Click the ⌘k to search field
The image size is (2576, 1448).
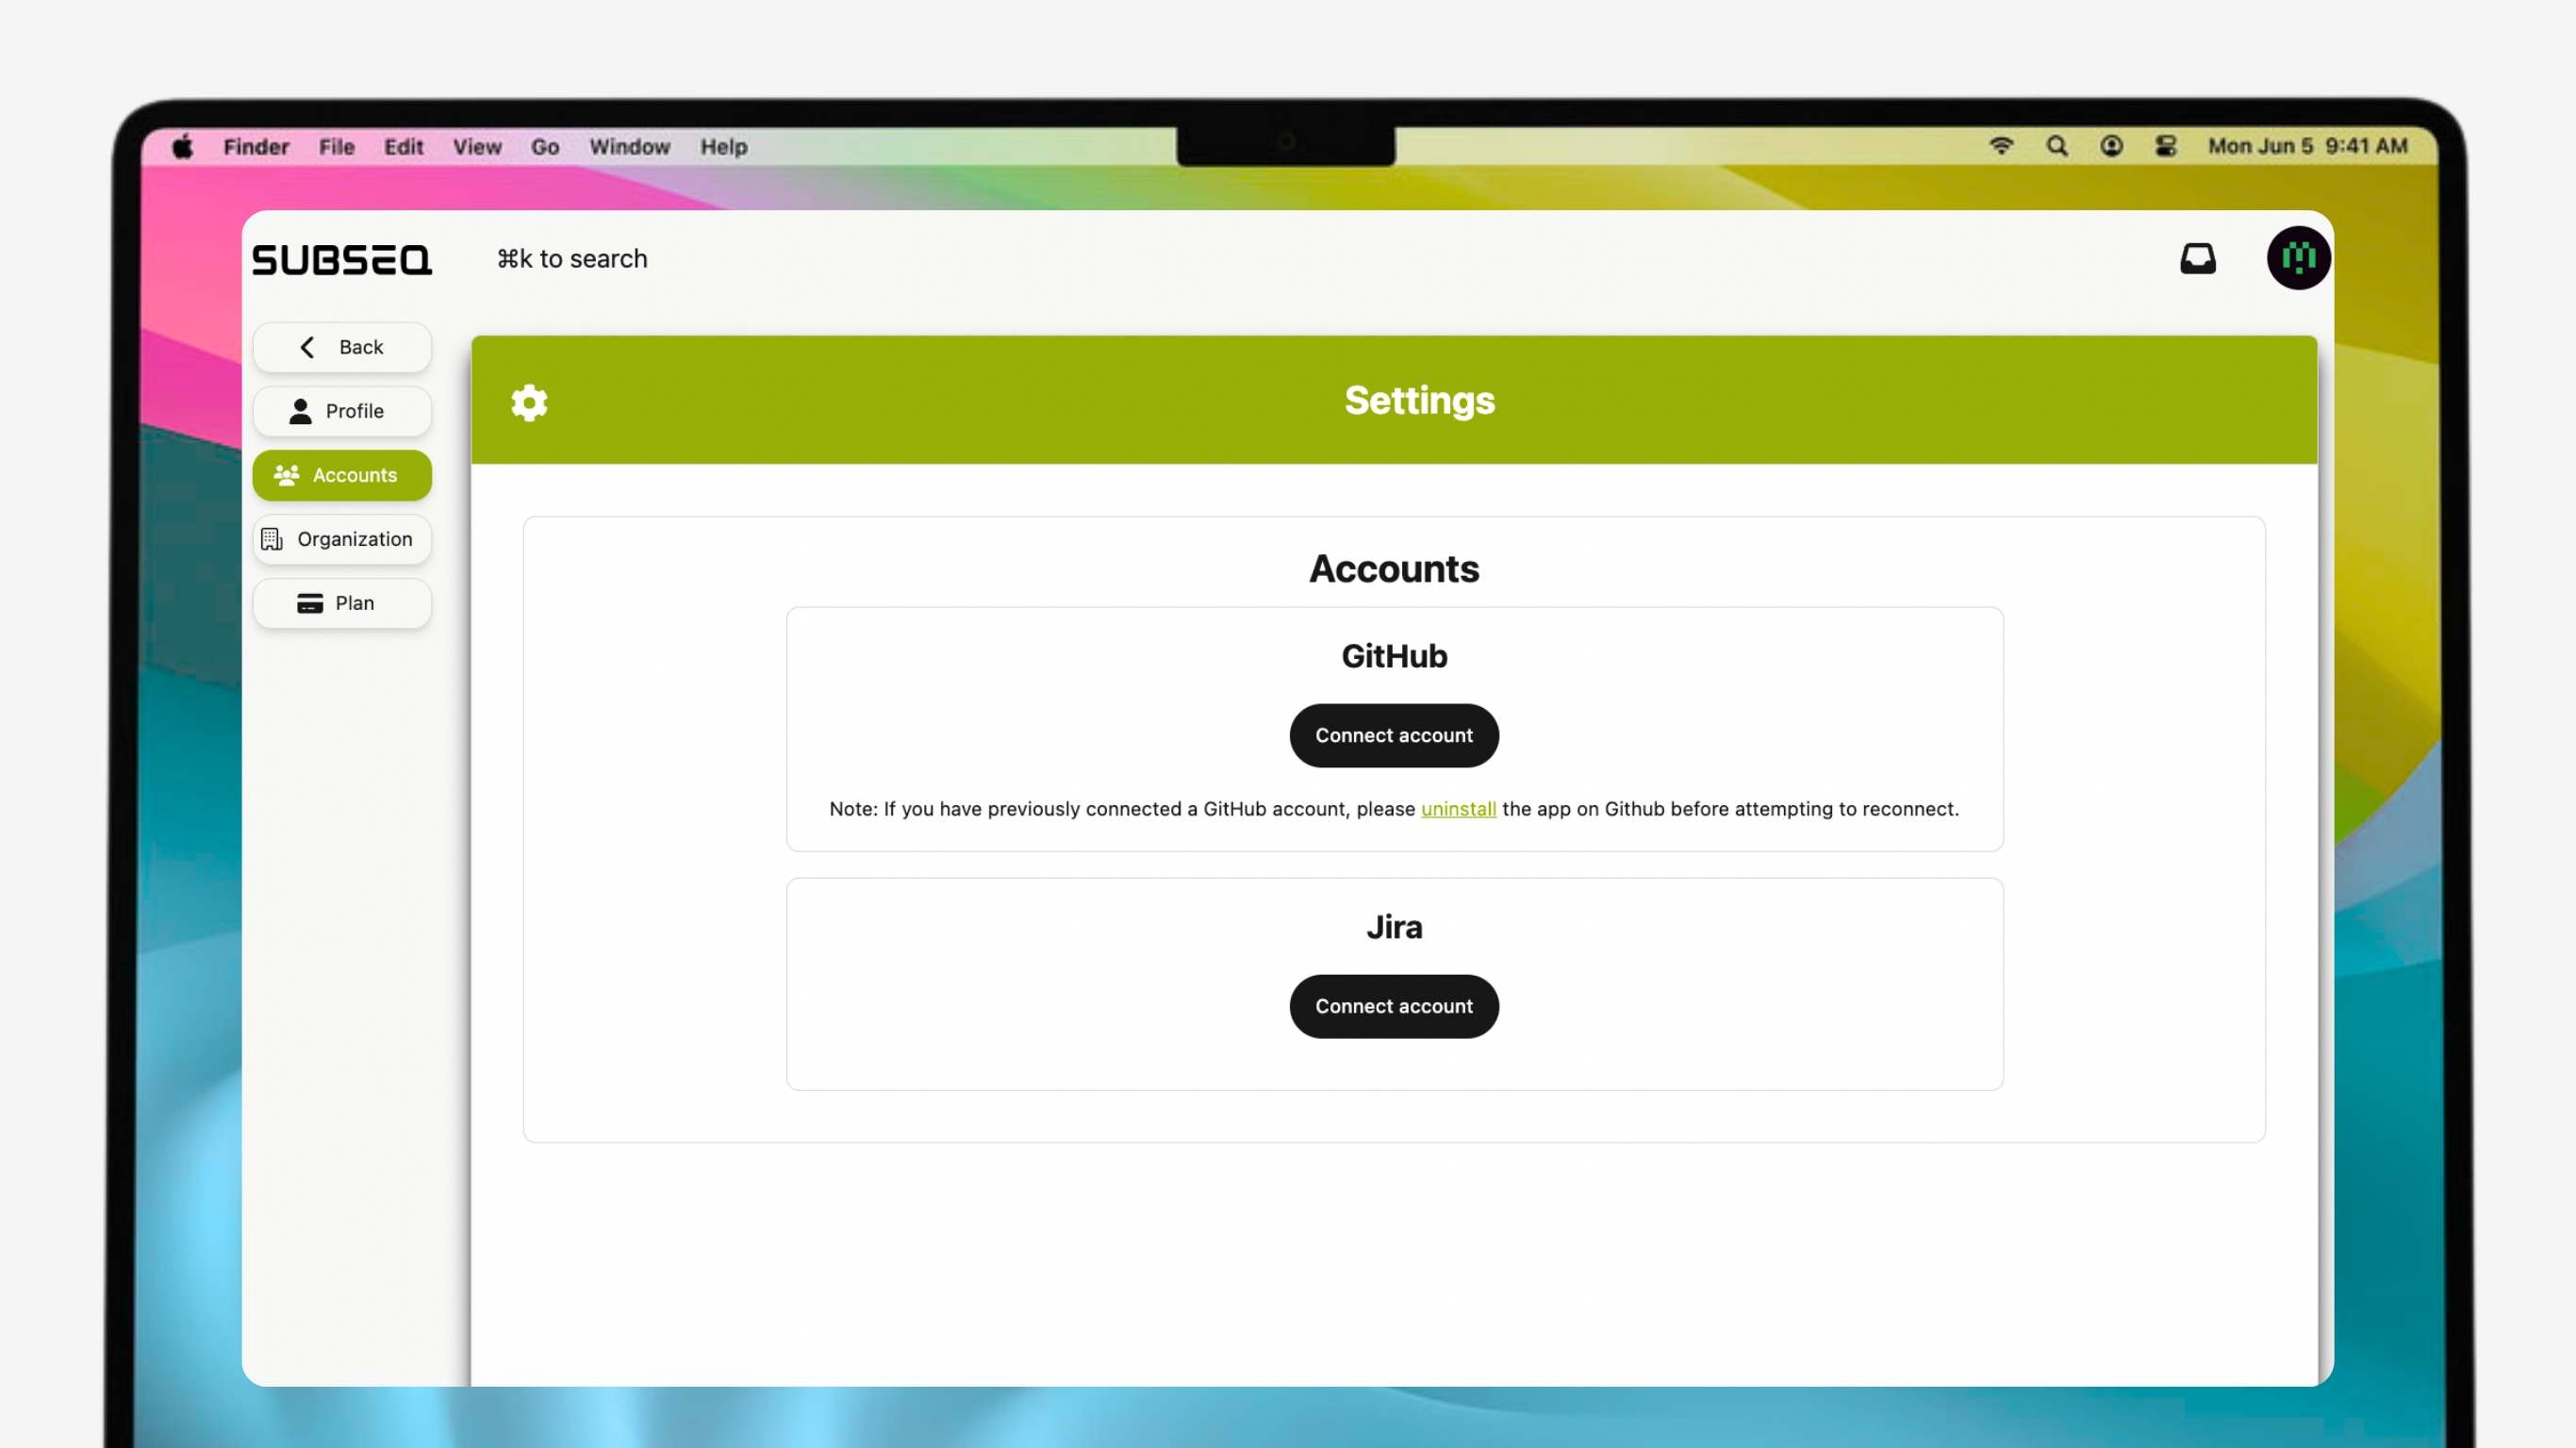pyautogui.click(x=572, y=259)
